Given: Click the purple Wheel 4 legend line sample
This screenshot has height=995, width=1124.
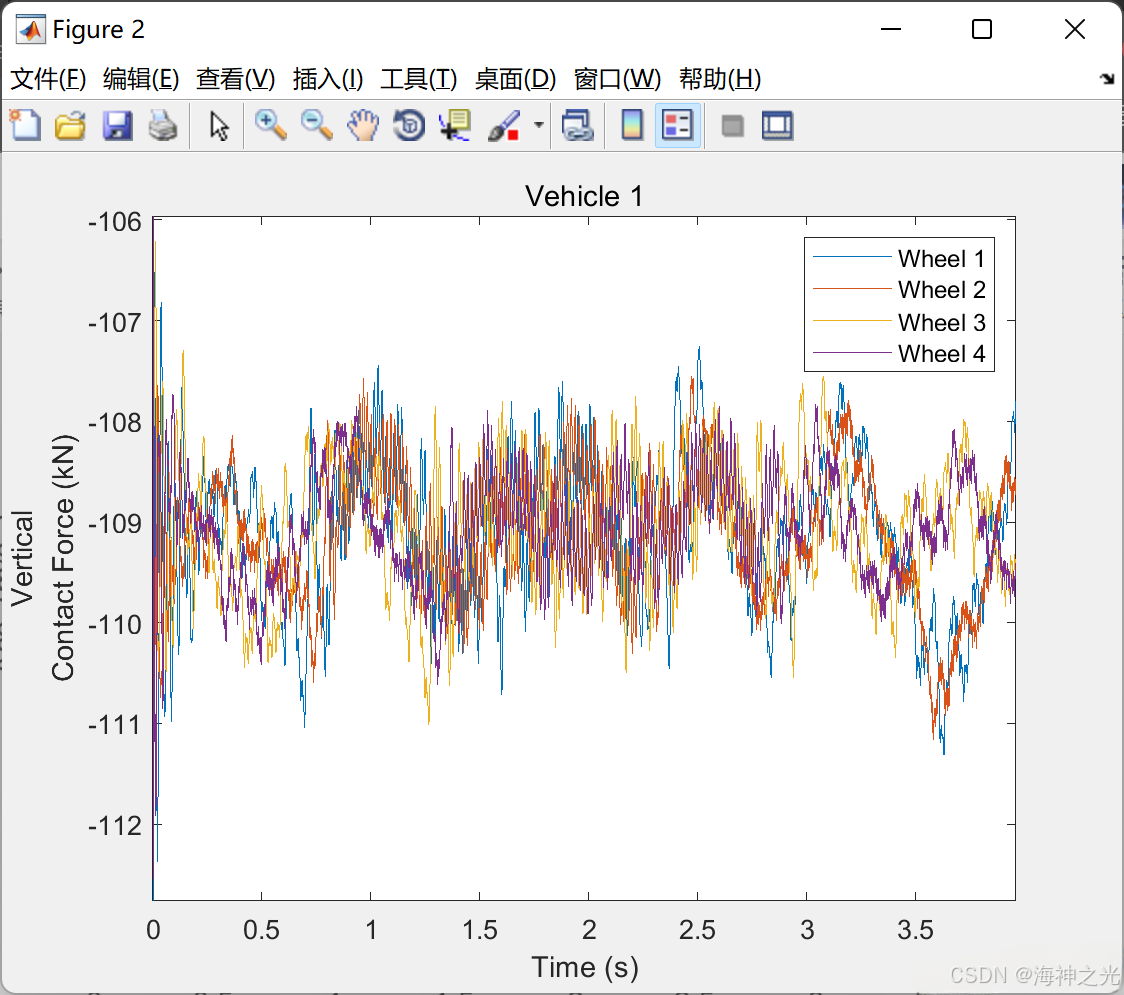Looking at the screenshot, I should pos(852,353).
